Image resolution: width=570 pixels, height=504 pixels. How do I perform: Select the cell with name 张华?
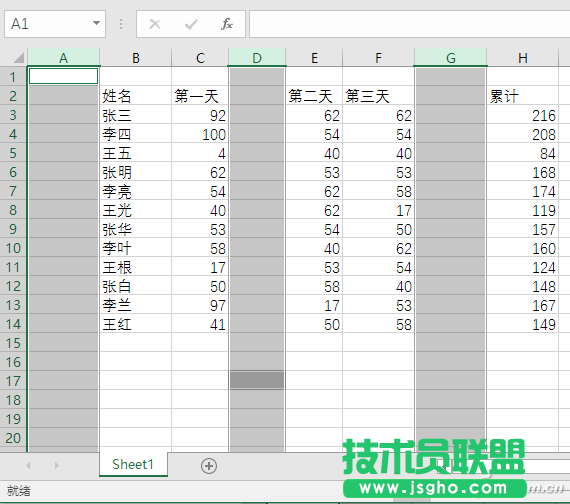click(136, 229)
